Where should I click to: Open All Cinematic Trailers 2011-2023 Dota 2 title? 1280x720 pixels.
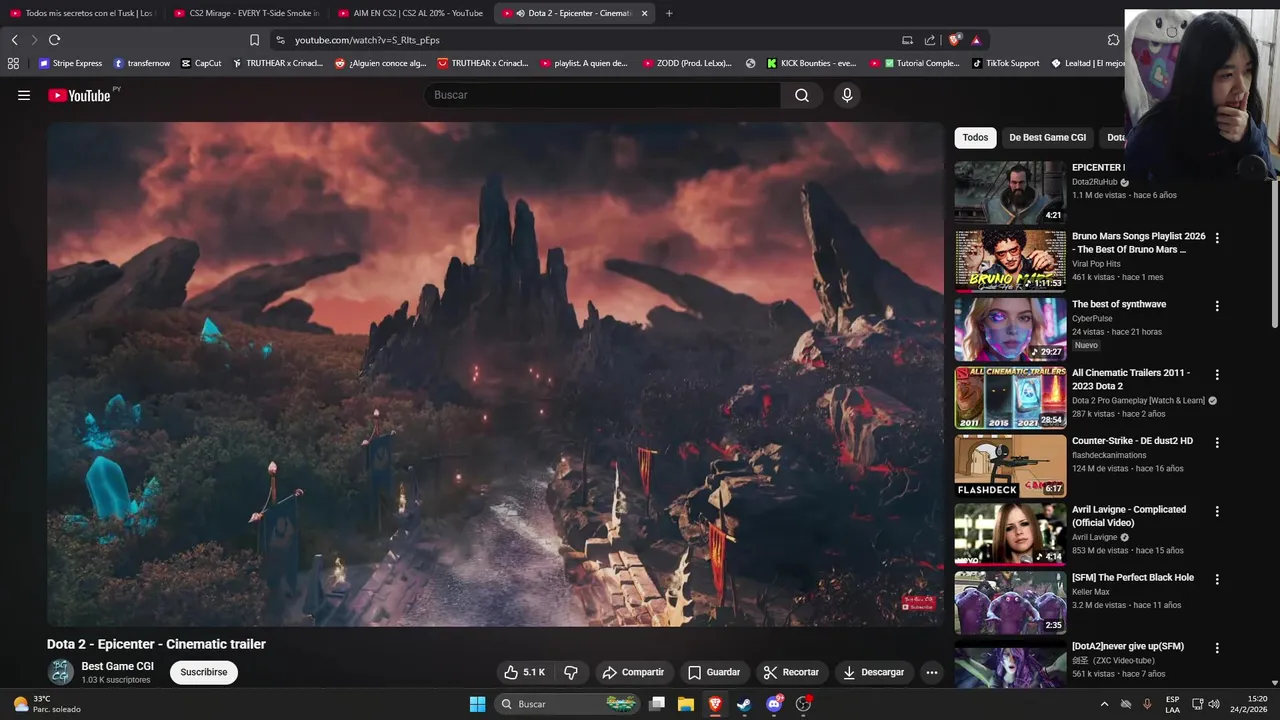[x=1131, y=379]
